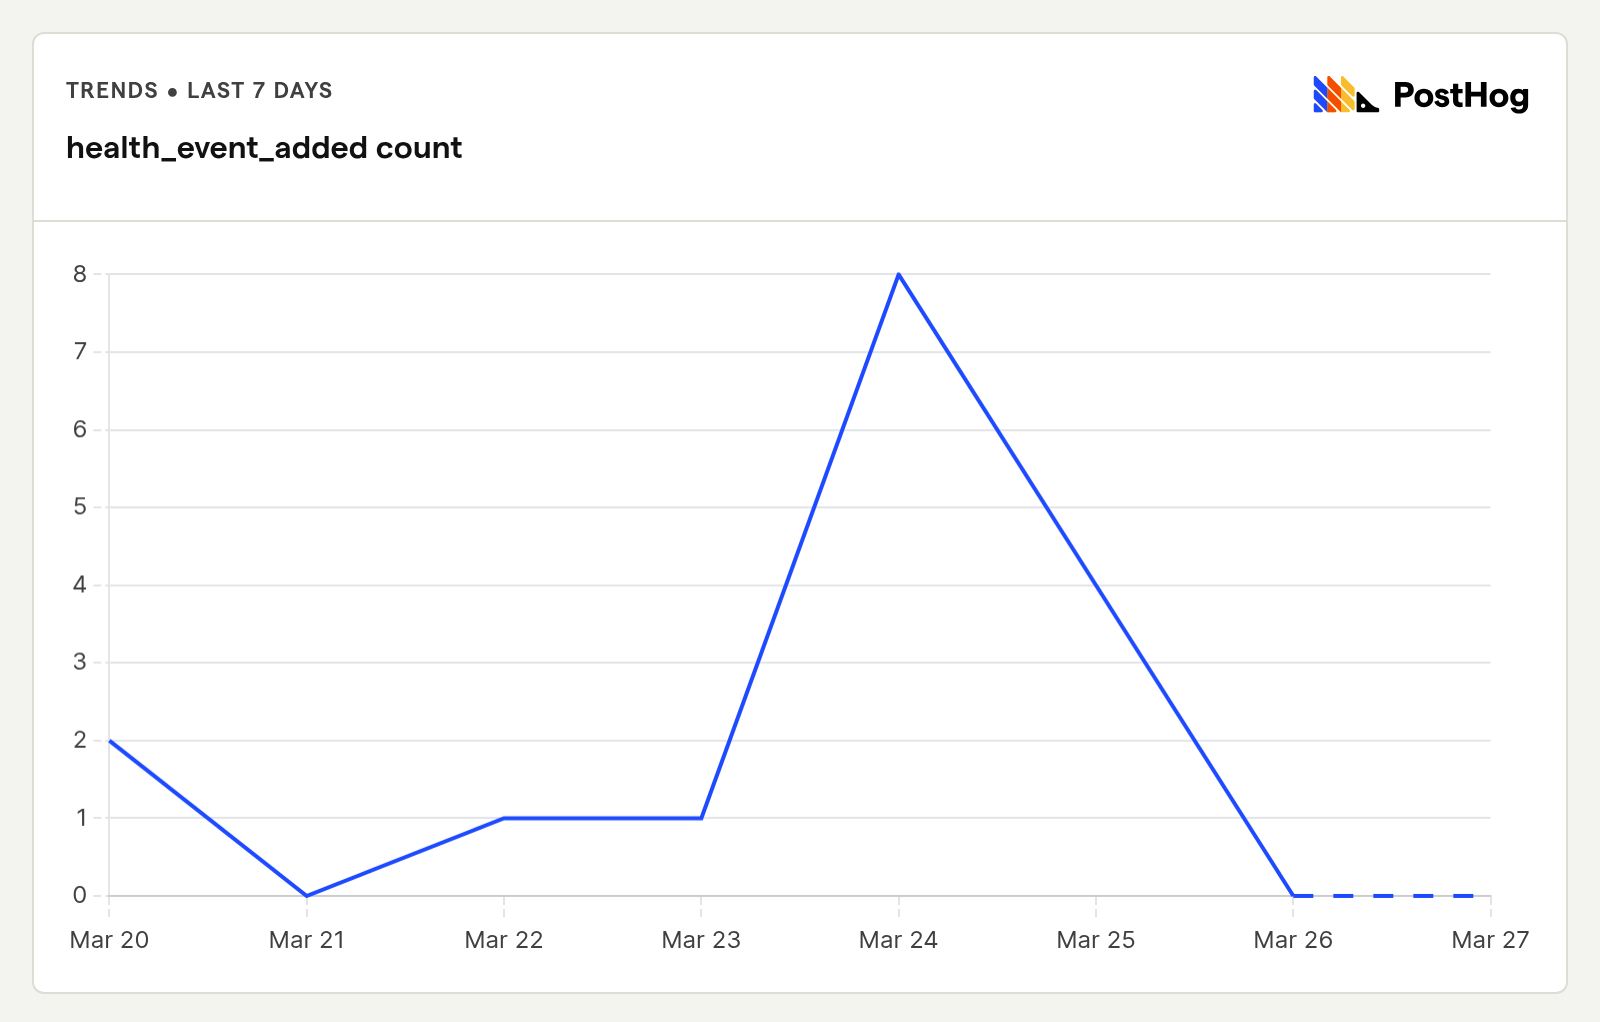Click the Mar 25 x-axis label
Viewport: 1600px width, 1022px height.
coord(1096,940)
